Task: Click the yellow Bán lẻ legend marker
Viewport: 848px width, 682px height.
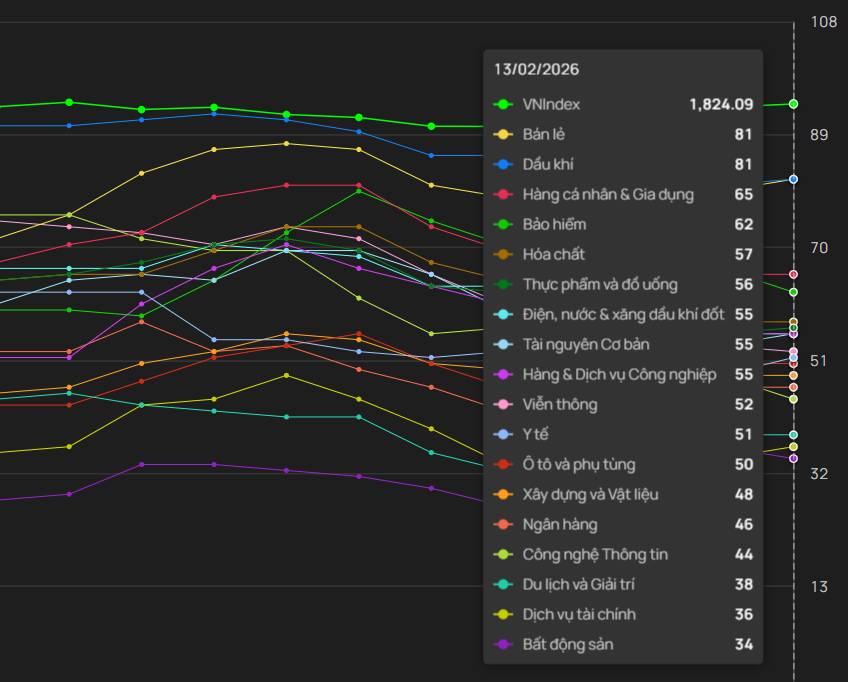Action: 504,135
